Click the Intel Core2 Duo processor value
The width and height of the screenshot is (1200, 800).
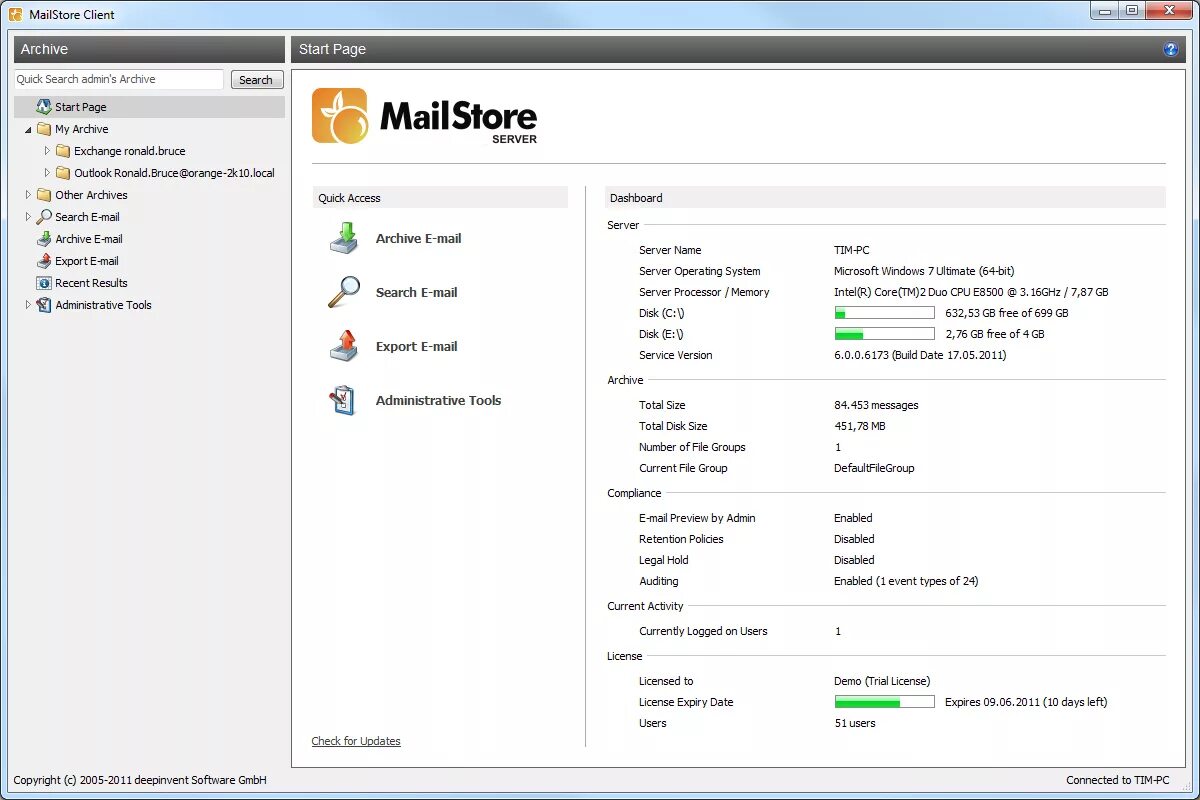(x=971, y=292)
